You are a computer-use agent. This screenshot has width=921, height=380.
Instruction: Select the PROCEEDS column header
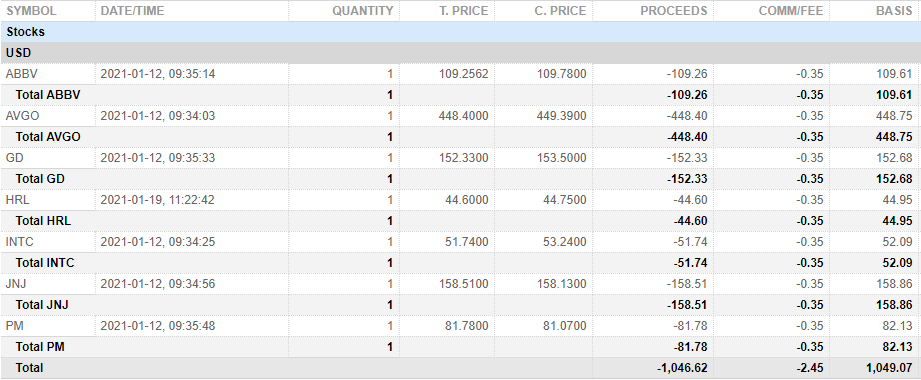pos(674,11)
